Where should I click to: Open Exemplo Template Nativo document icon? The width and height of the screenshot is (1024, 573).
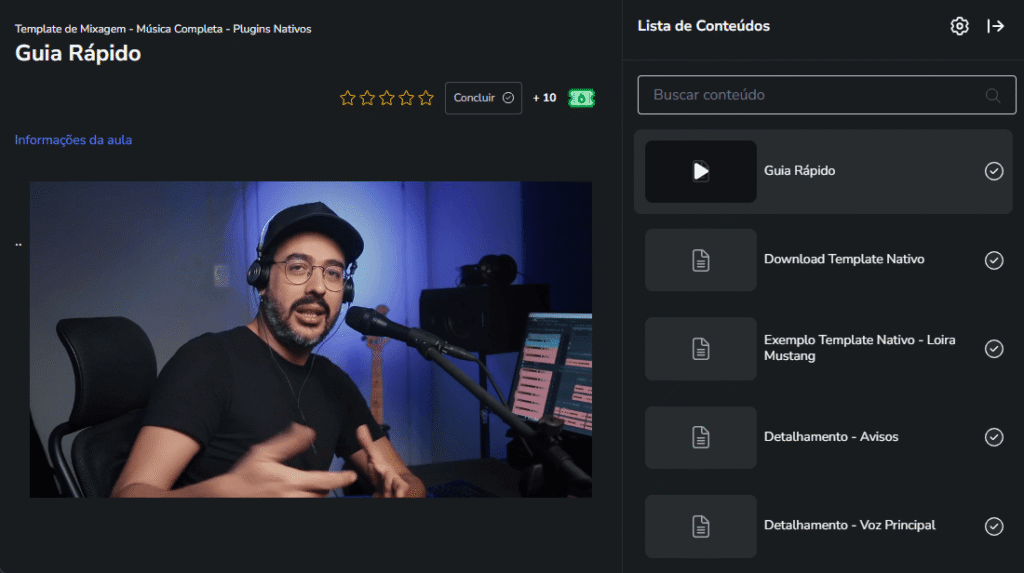pyautogui.click(x=701, y=349)
